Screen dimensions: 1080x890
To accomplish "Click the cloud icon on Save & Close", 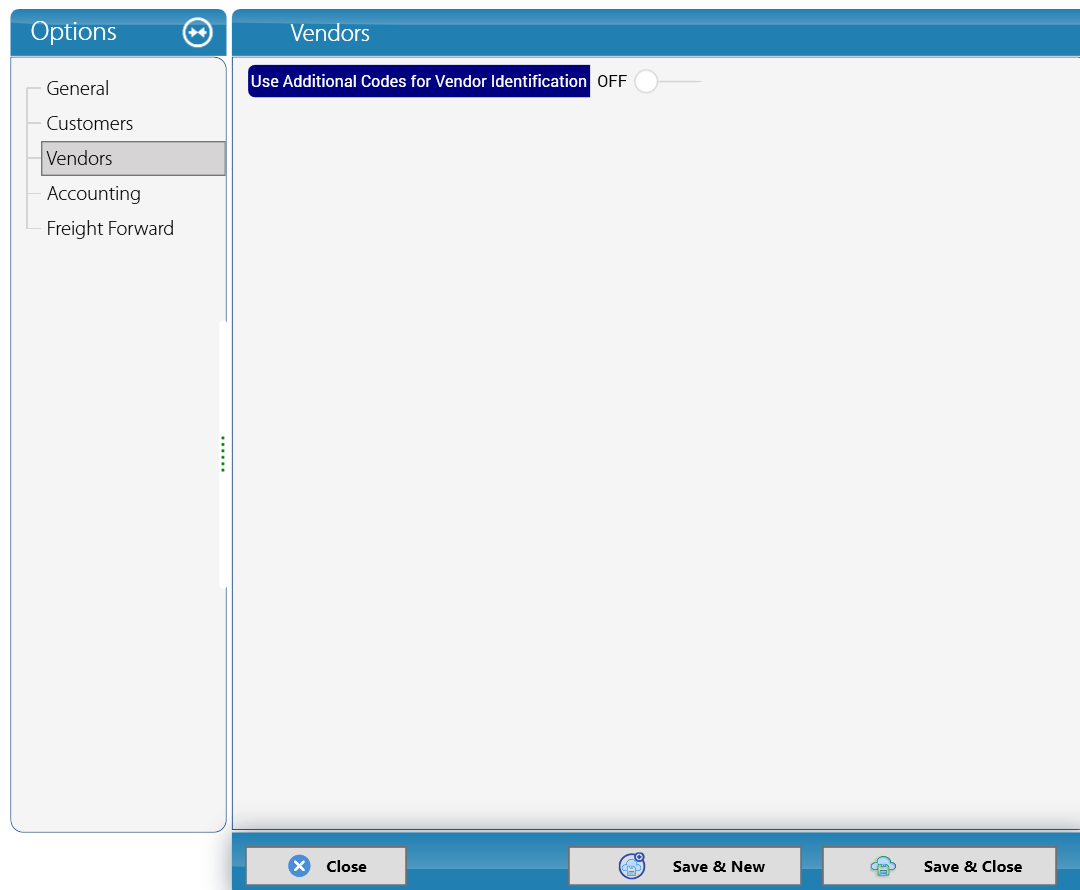I will pos(883,866).
